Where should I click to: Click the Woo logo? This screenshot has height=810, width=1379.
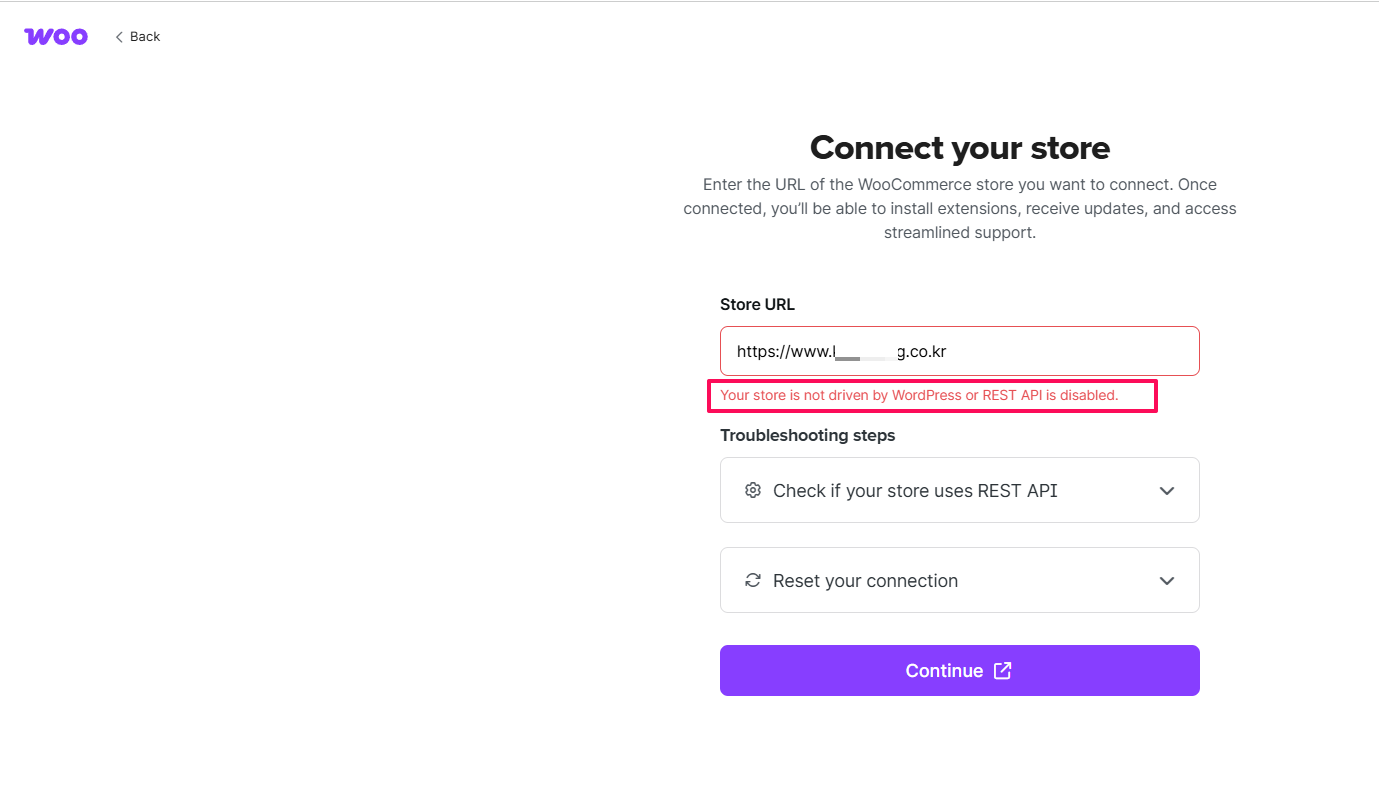[56, 37]
